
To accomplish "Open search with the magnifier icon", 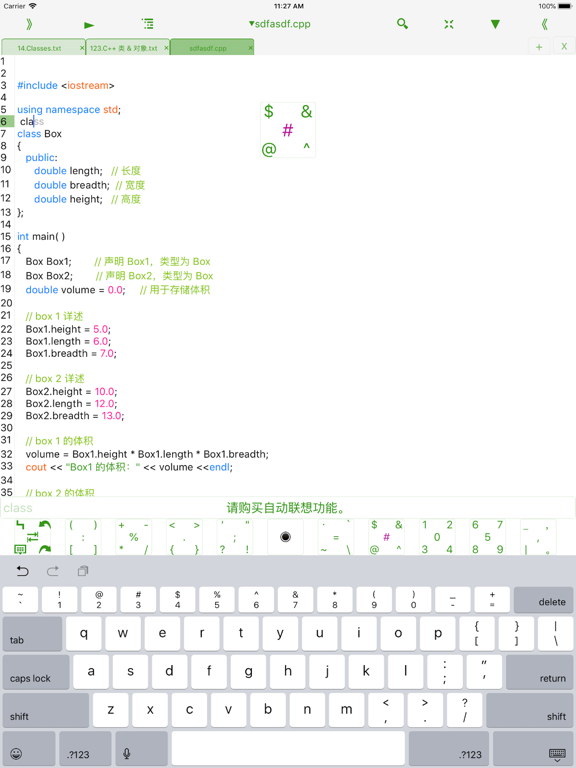I will pos(402,24).
